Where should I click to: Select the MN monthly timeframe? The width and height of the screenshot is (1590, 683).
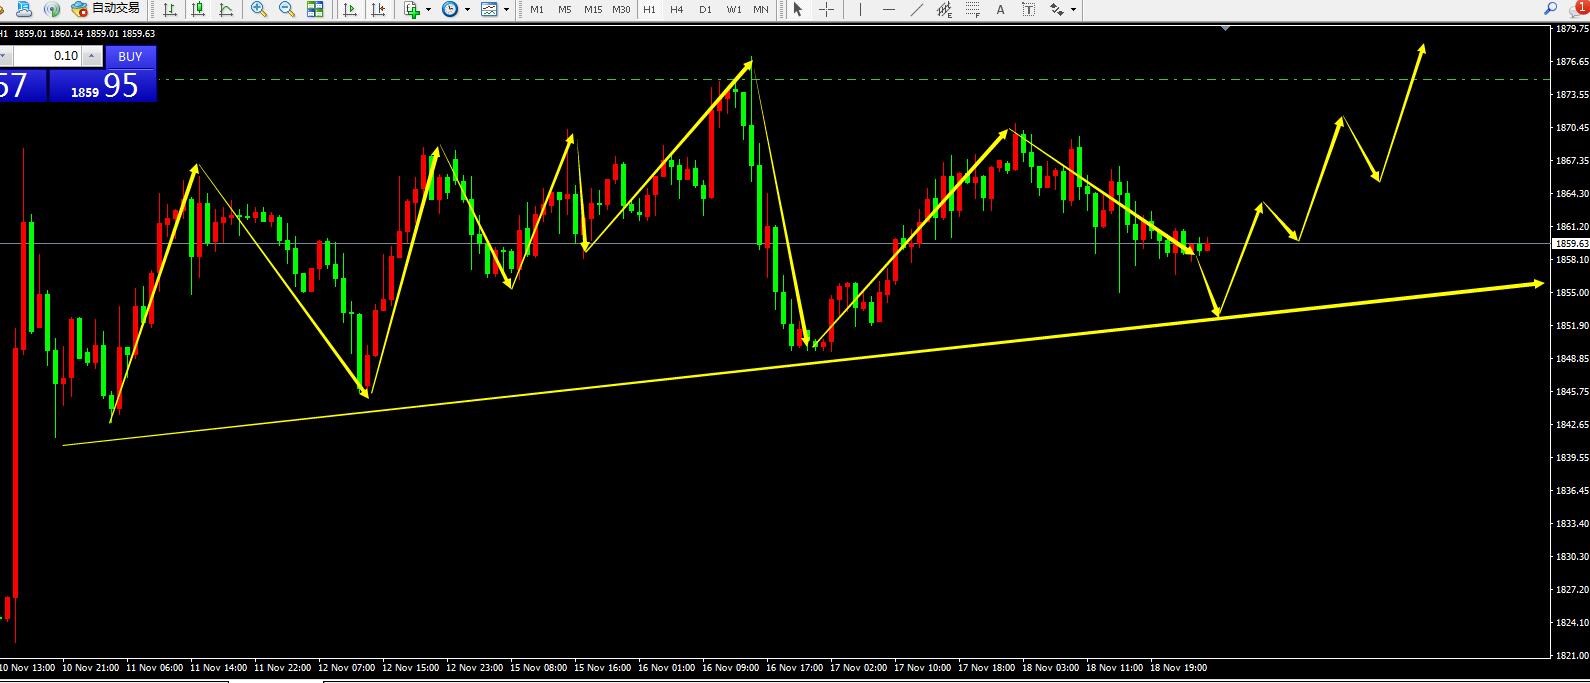[x=761, y=9]
